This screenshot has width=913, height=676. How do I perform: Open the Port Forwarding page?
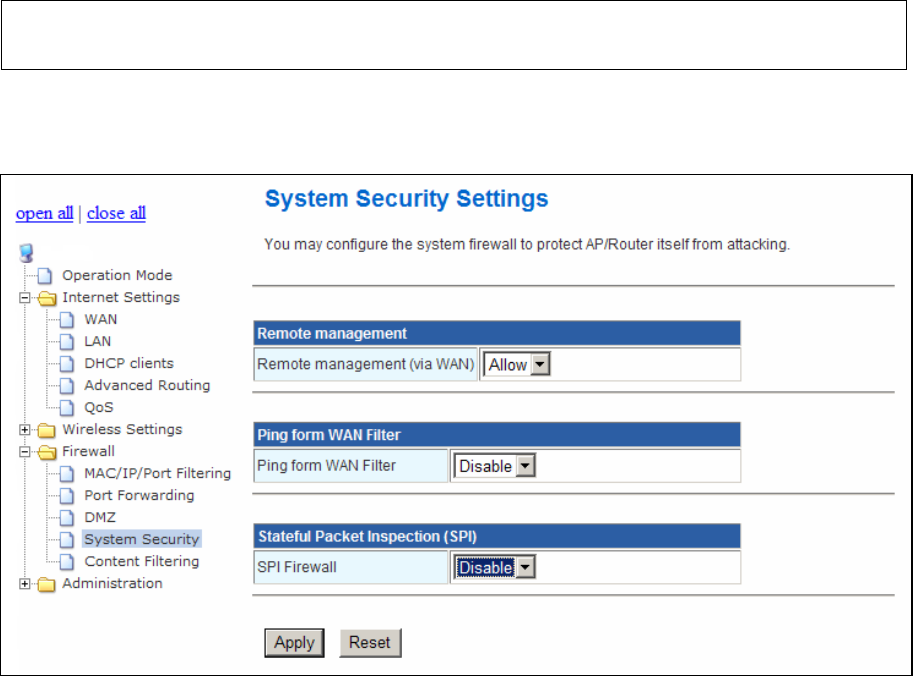[139, 496]
